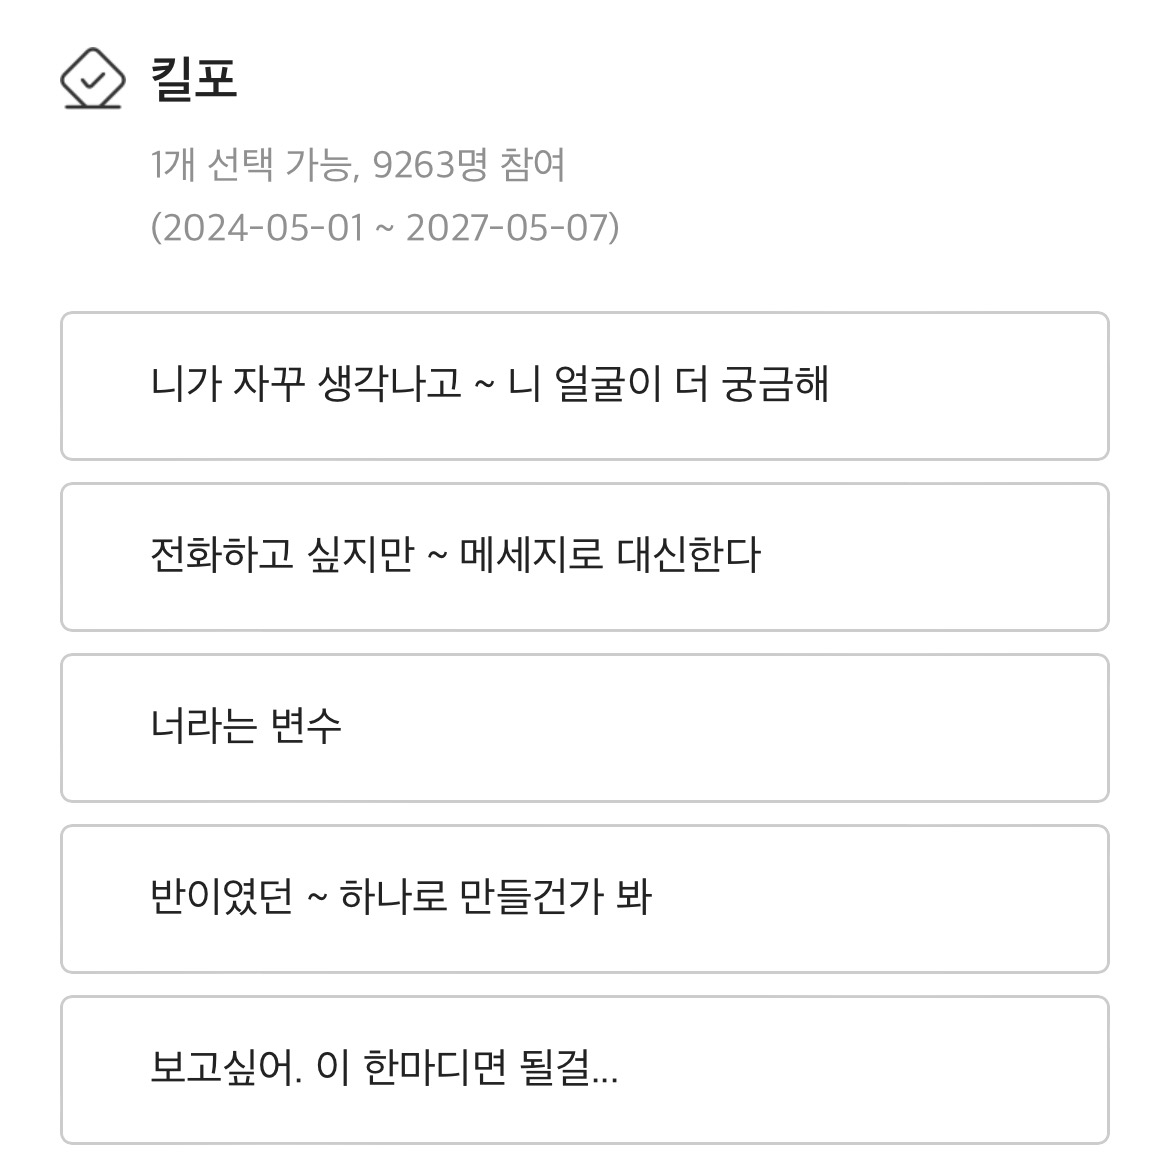The width and height of the screenshot is (1170, 1167).
Task: Select option 전화하고 싶지만 ~ 메세지로 대신한다
Action: [585, 557]
